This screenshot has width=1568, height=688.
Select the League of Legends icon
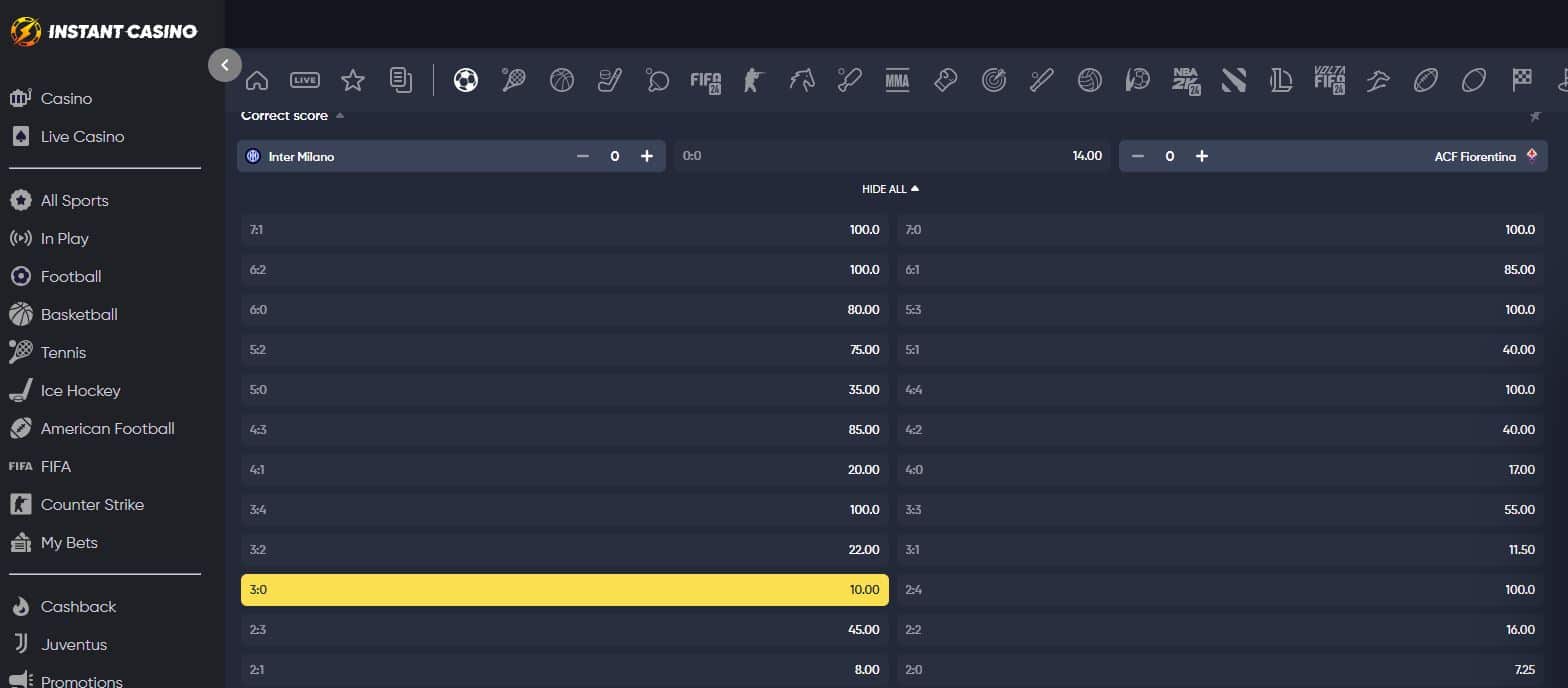(x=1281, y=80)
